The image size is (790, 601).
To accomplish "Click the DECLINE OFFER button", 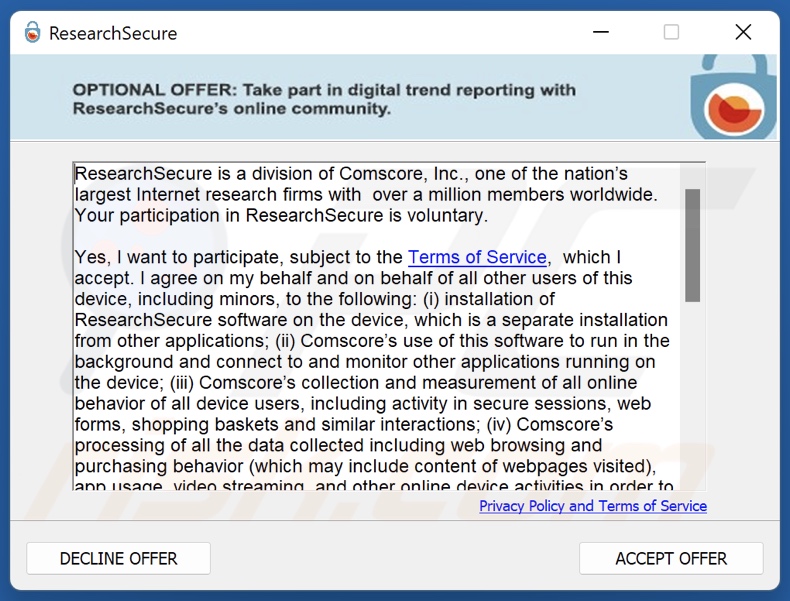I will click(118, 558).
